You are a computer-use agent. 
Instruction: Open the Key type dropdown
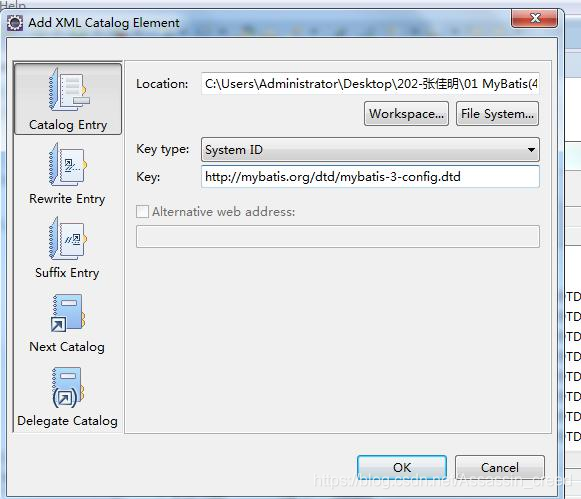coord(370,149)
